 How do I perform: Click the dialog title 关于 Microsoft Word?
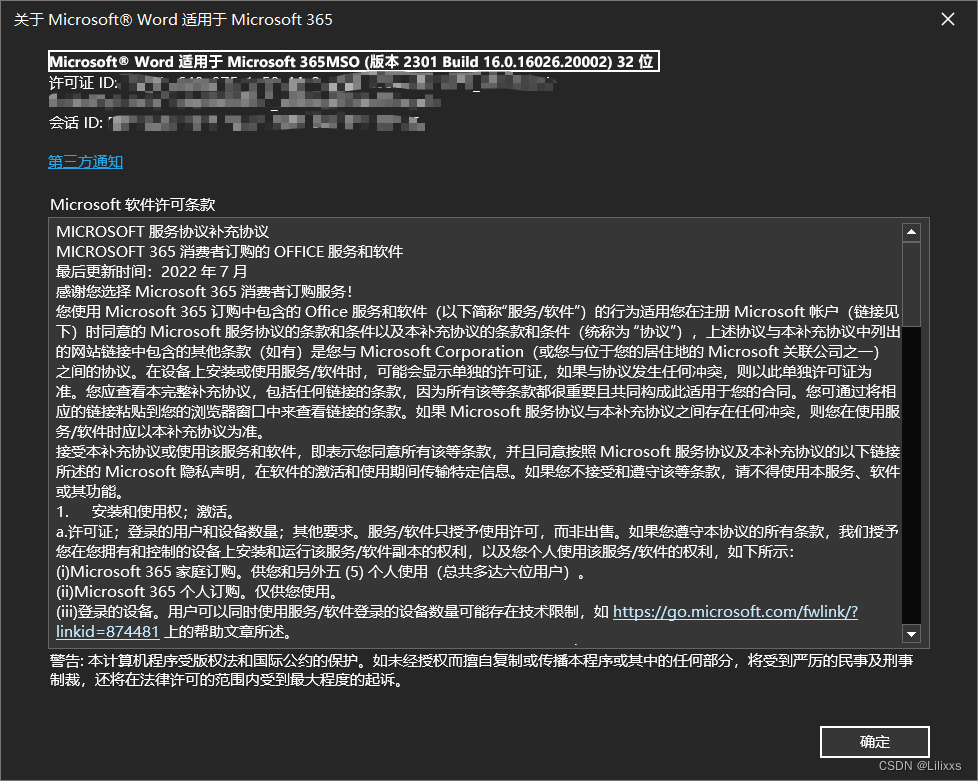[173, 19]
